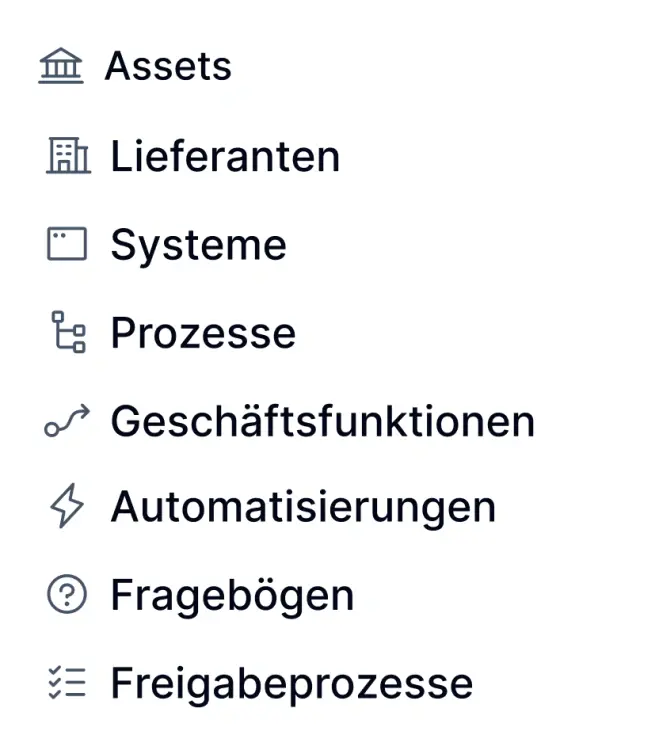Click the curved arrow icon for Geschäftsfunktionen
The image size is (659, 750).
tap(67, 420)
